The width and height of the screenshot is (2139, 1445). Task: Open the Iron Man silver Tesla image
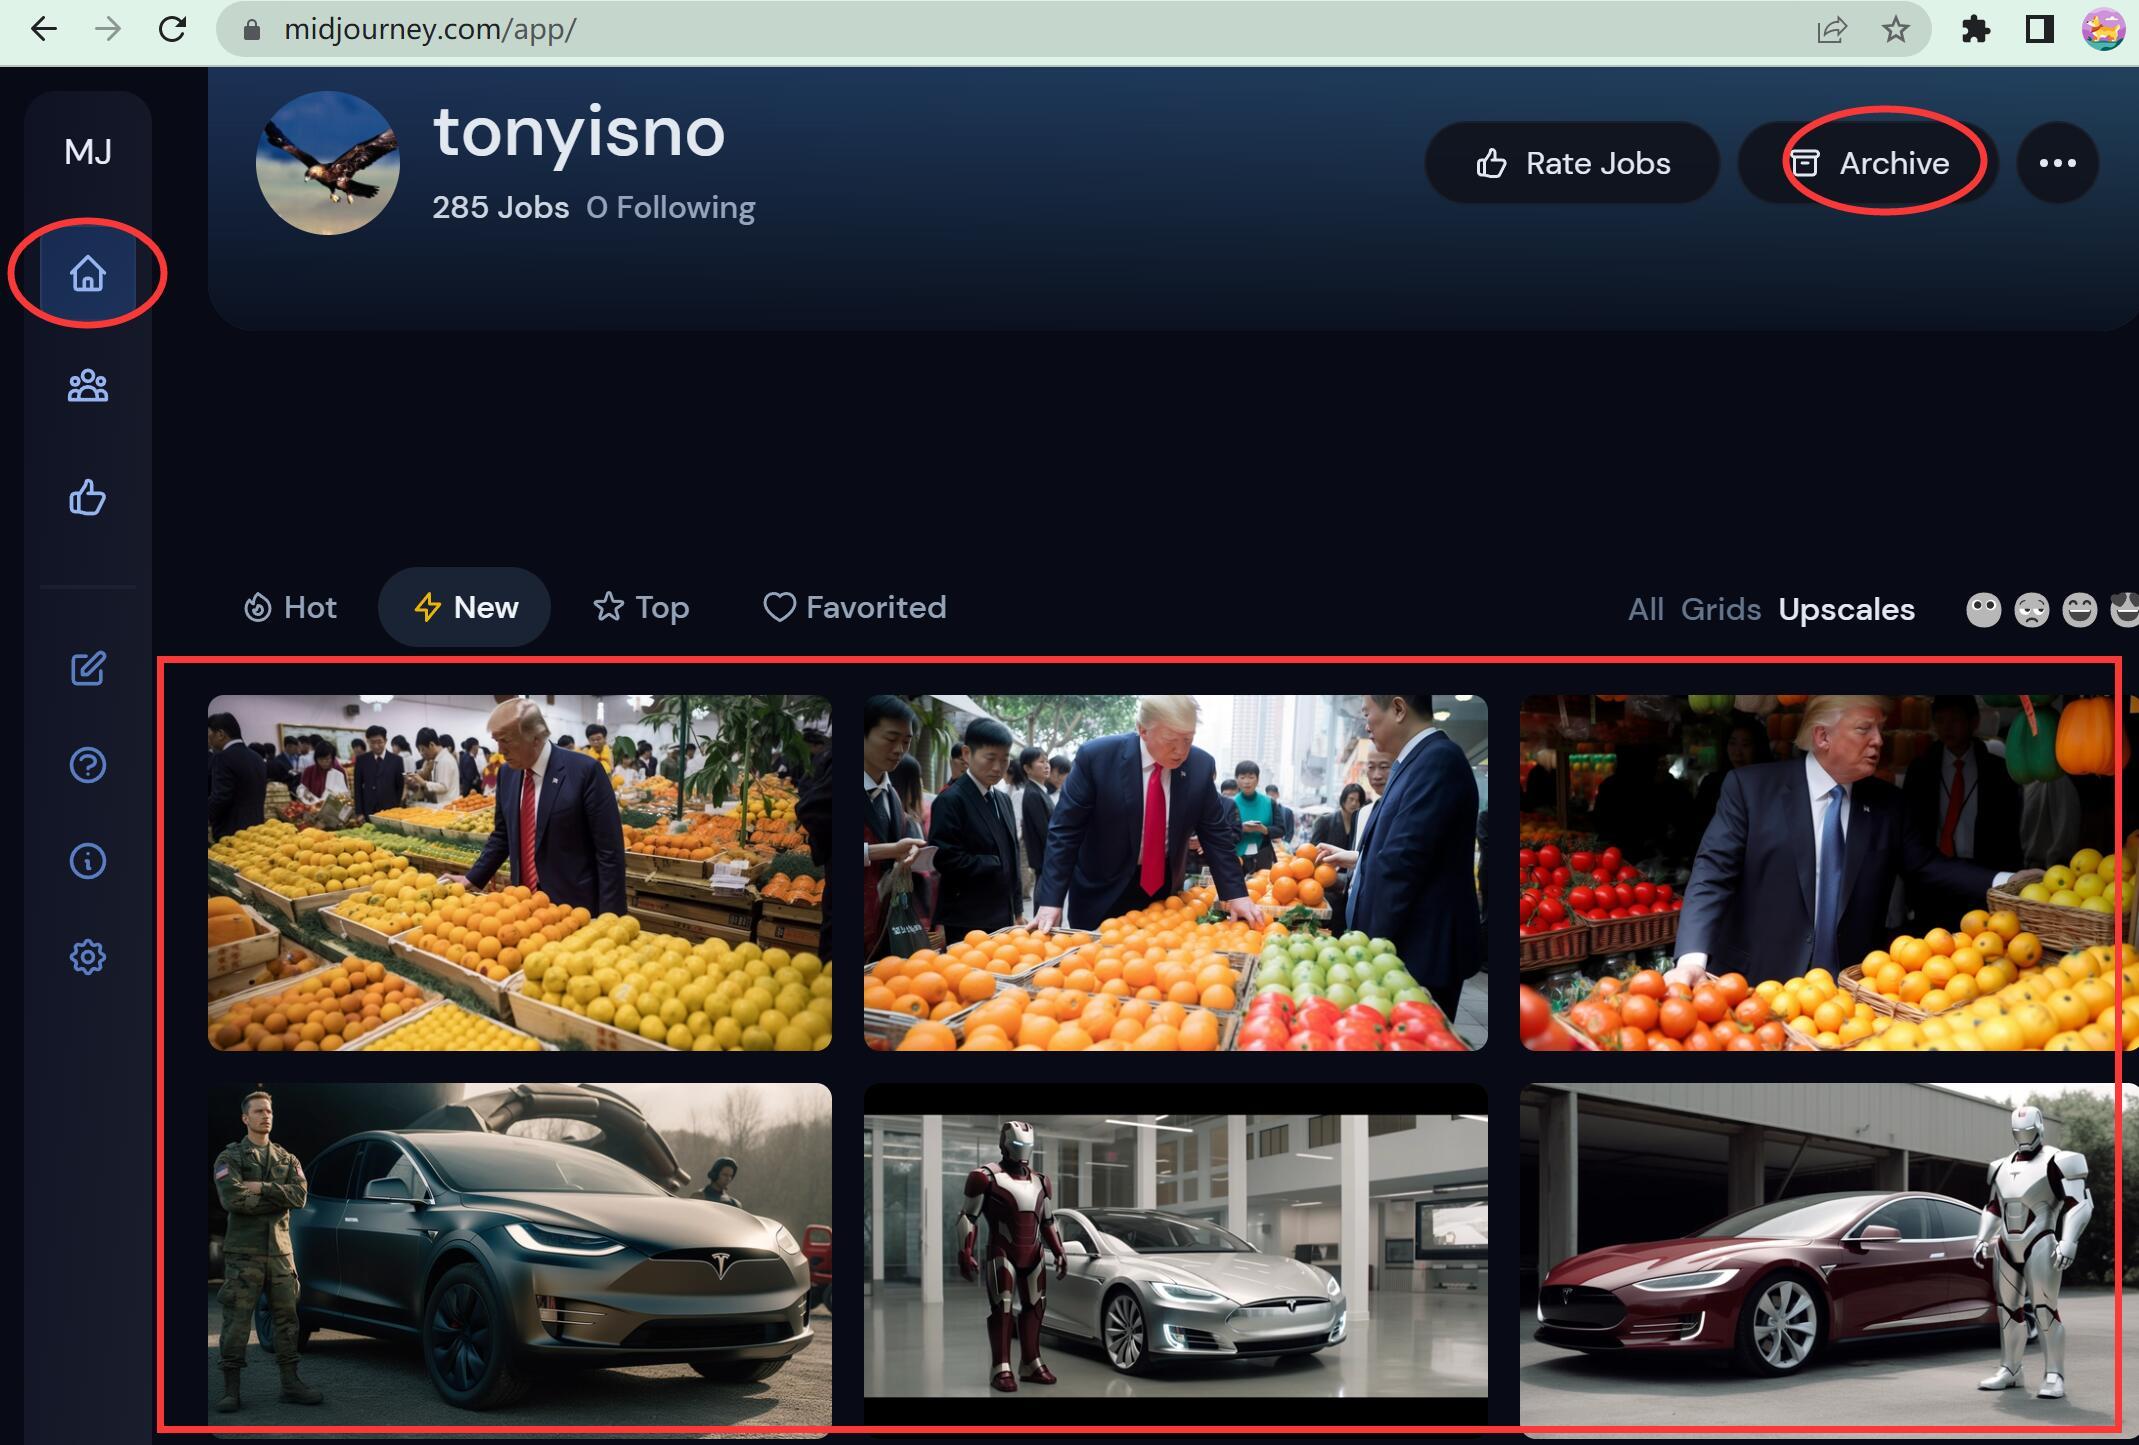(x=1176, y=1260)
